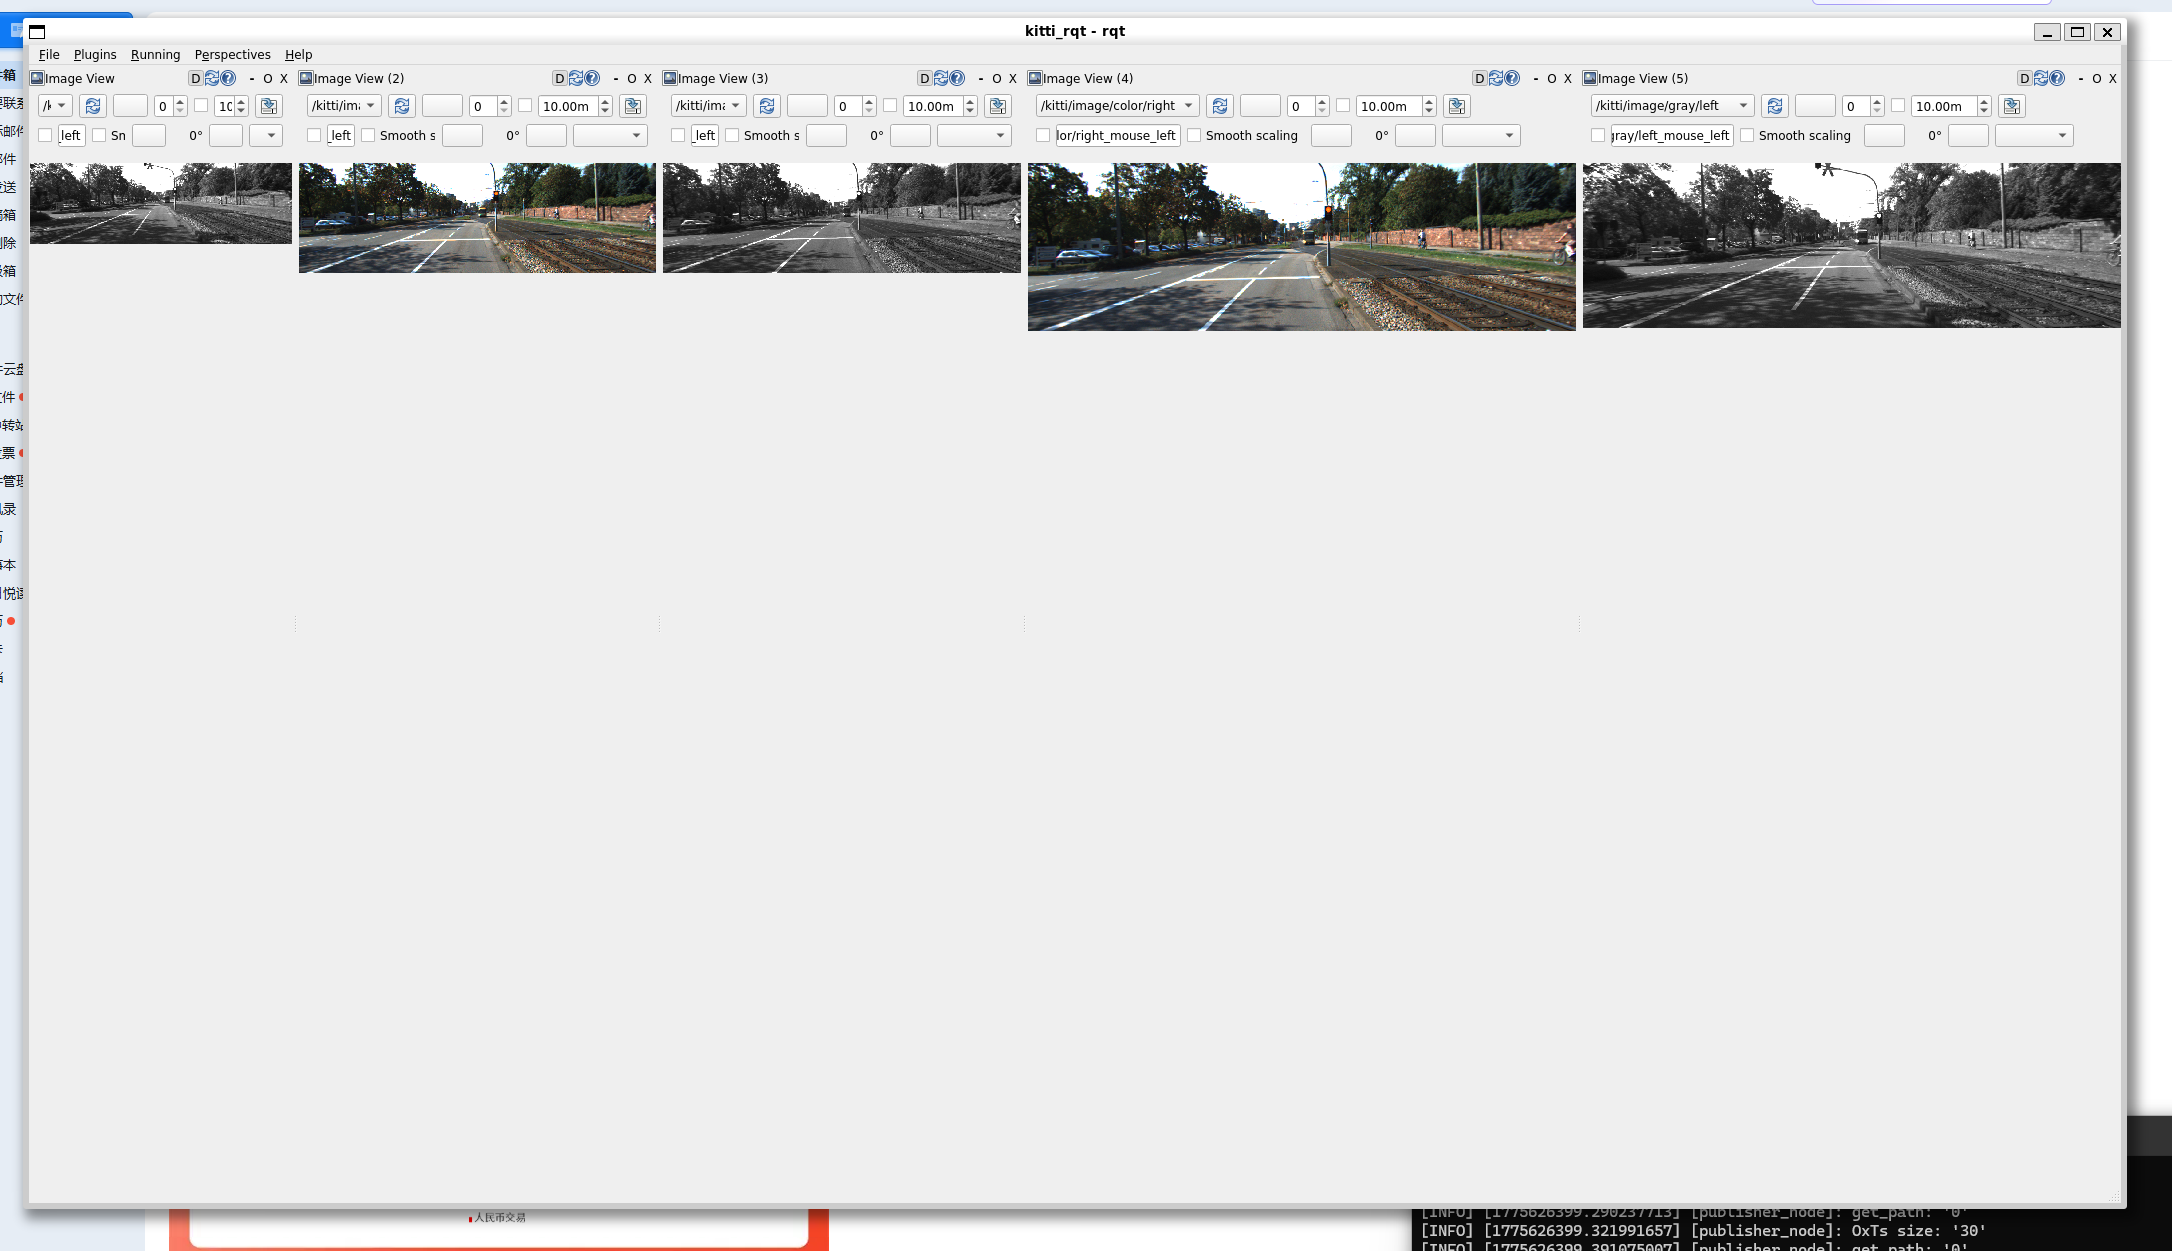Screen dimensions: 2172x1251
Task: Reload the first Image View plugin
Action: [212, 78]
